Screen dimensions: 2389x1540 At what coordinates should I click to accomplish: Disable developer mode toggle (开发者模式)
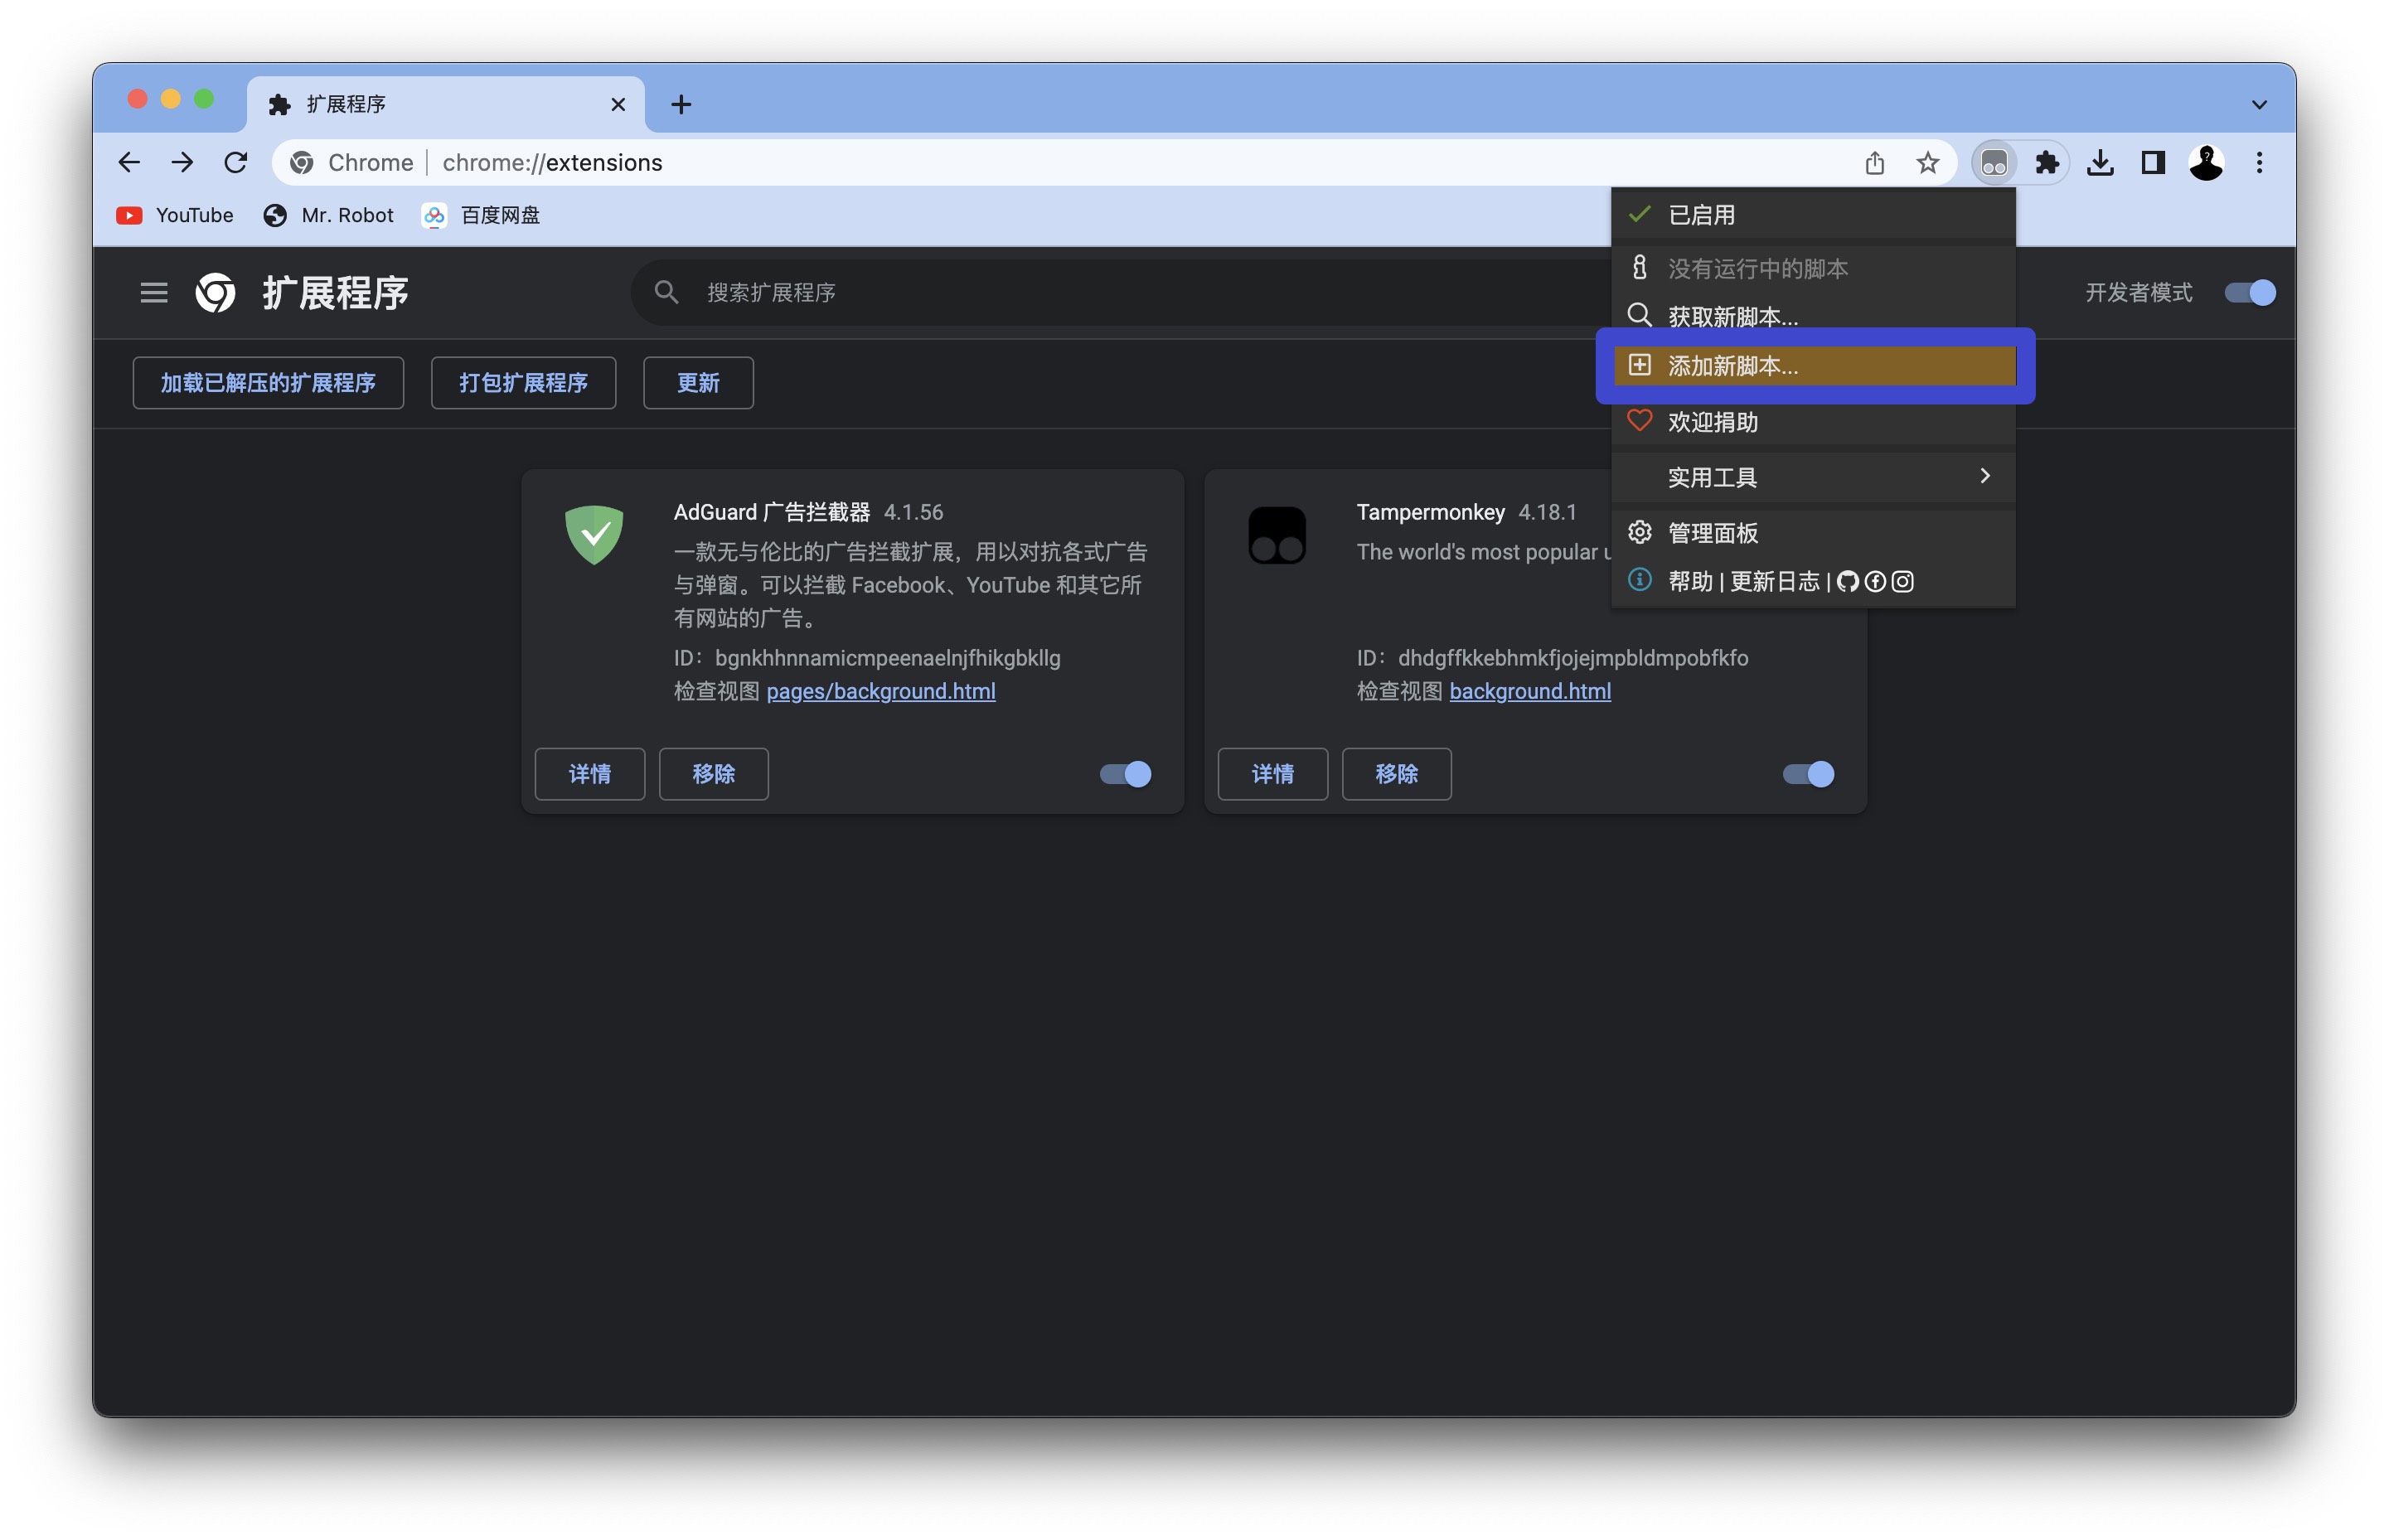tap(2249, 293)
